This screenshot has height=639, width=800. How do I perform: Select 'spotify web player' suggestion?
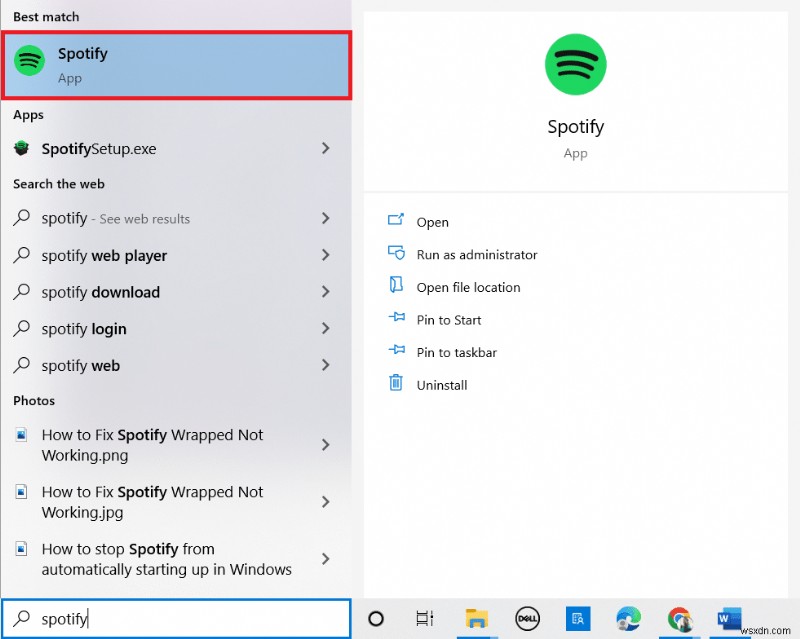point(104,255)
